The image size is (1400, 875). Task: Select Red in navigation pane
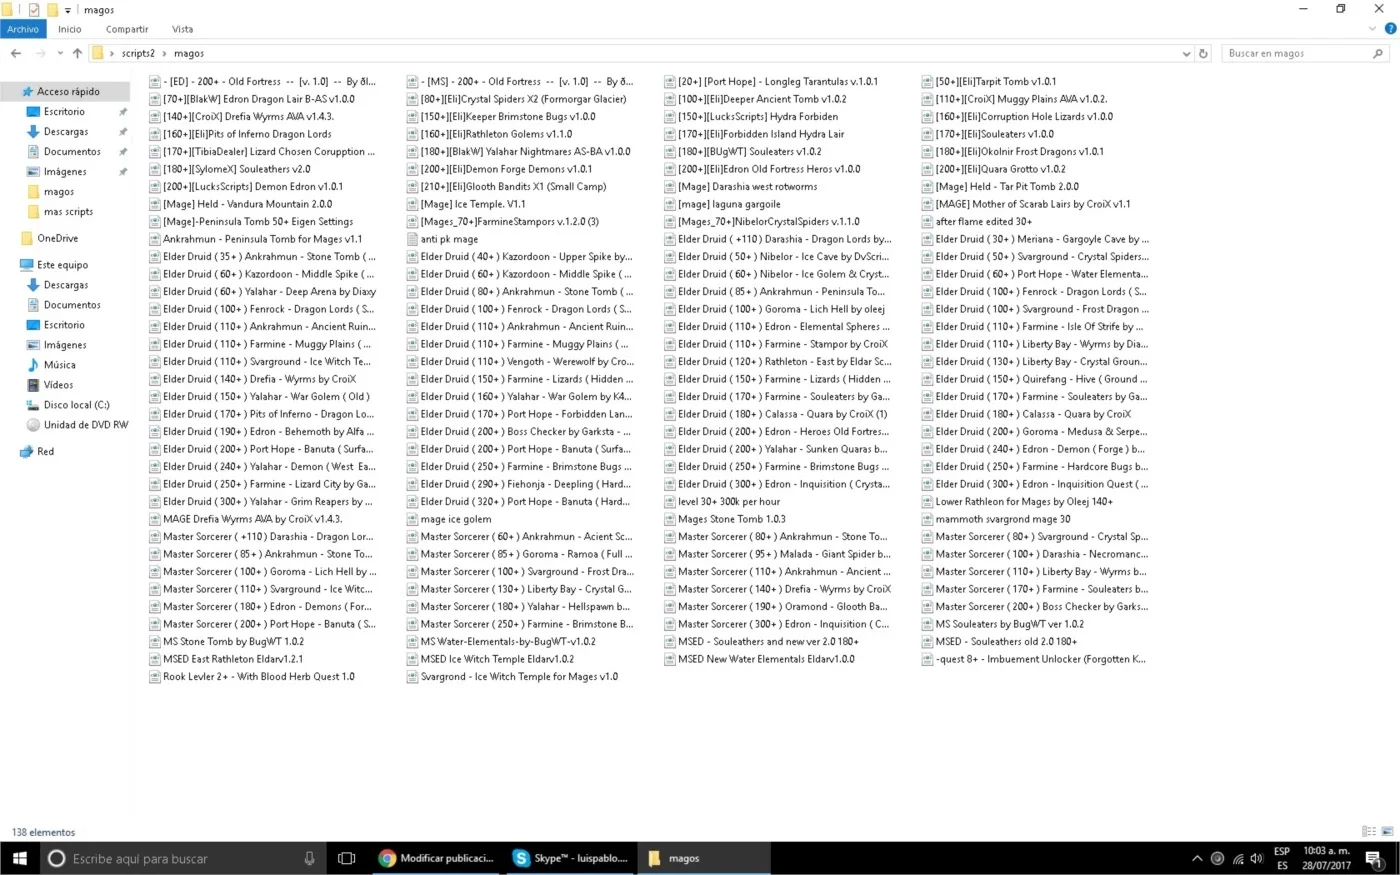click(45, 452)
